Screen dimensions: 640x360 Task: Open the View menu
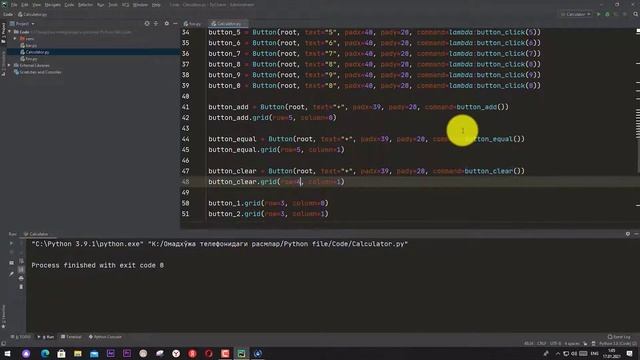point(37,5)
